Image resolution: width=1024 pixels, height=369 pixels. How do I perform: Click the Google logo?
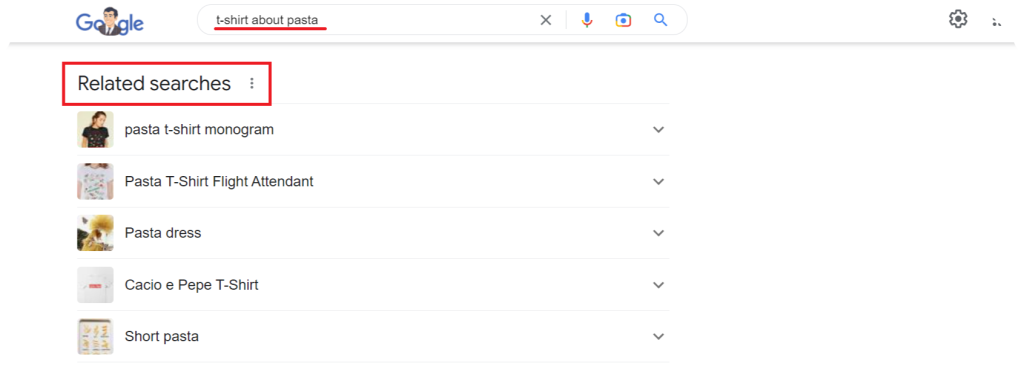click(x=110, y=22)
